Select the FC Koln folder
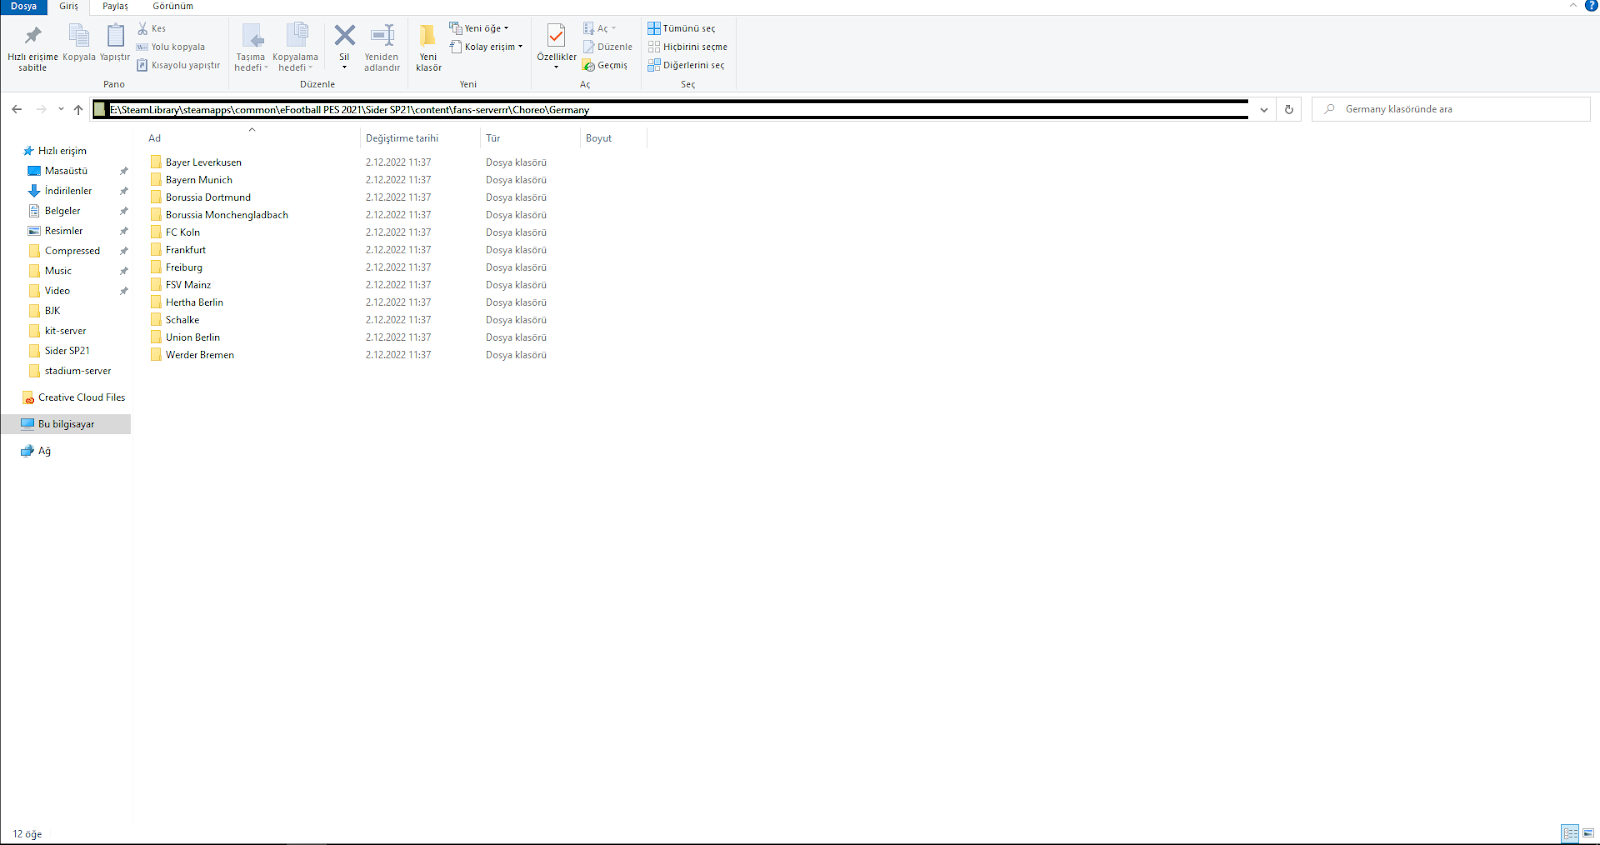Screen dimensions: 1600x845 click(x=183, y=232)
